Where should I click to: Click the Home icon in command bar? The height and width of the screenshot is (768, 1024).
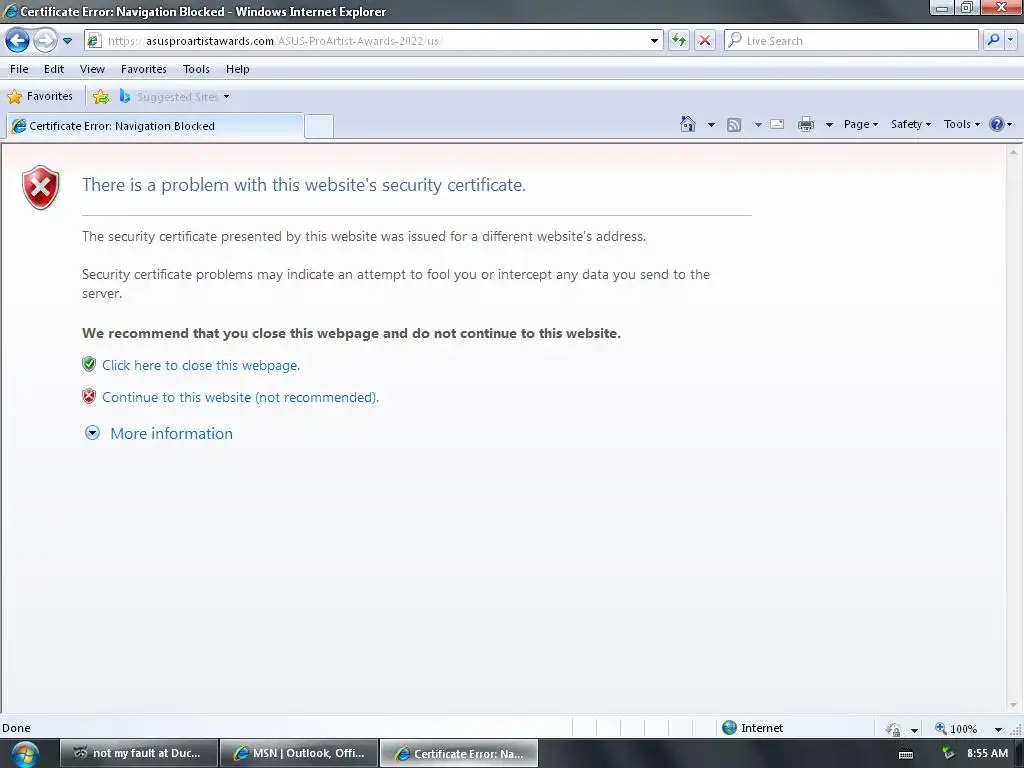[688, 124]
